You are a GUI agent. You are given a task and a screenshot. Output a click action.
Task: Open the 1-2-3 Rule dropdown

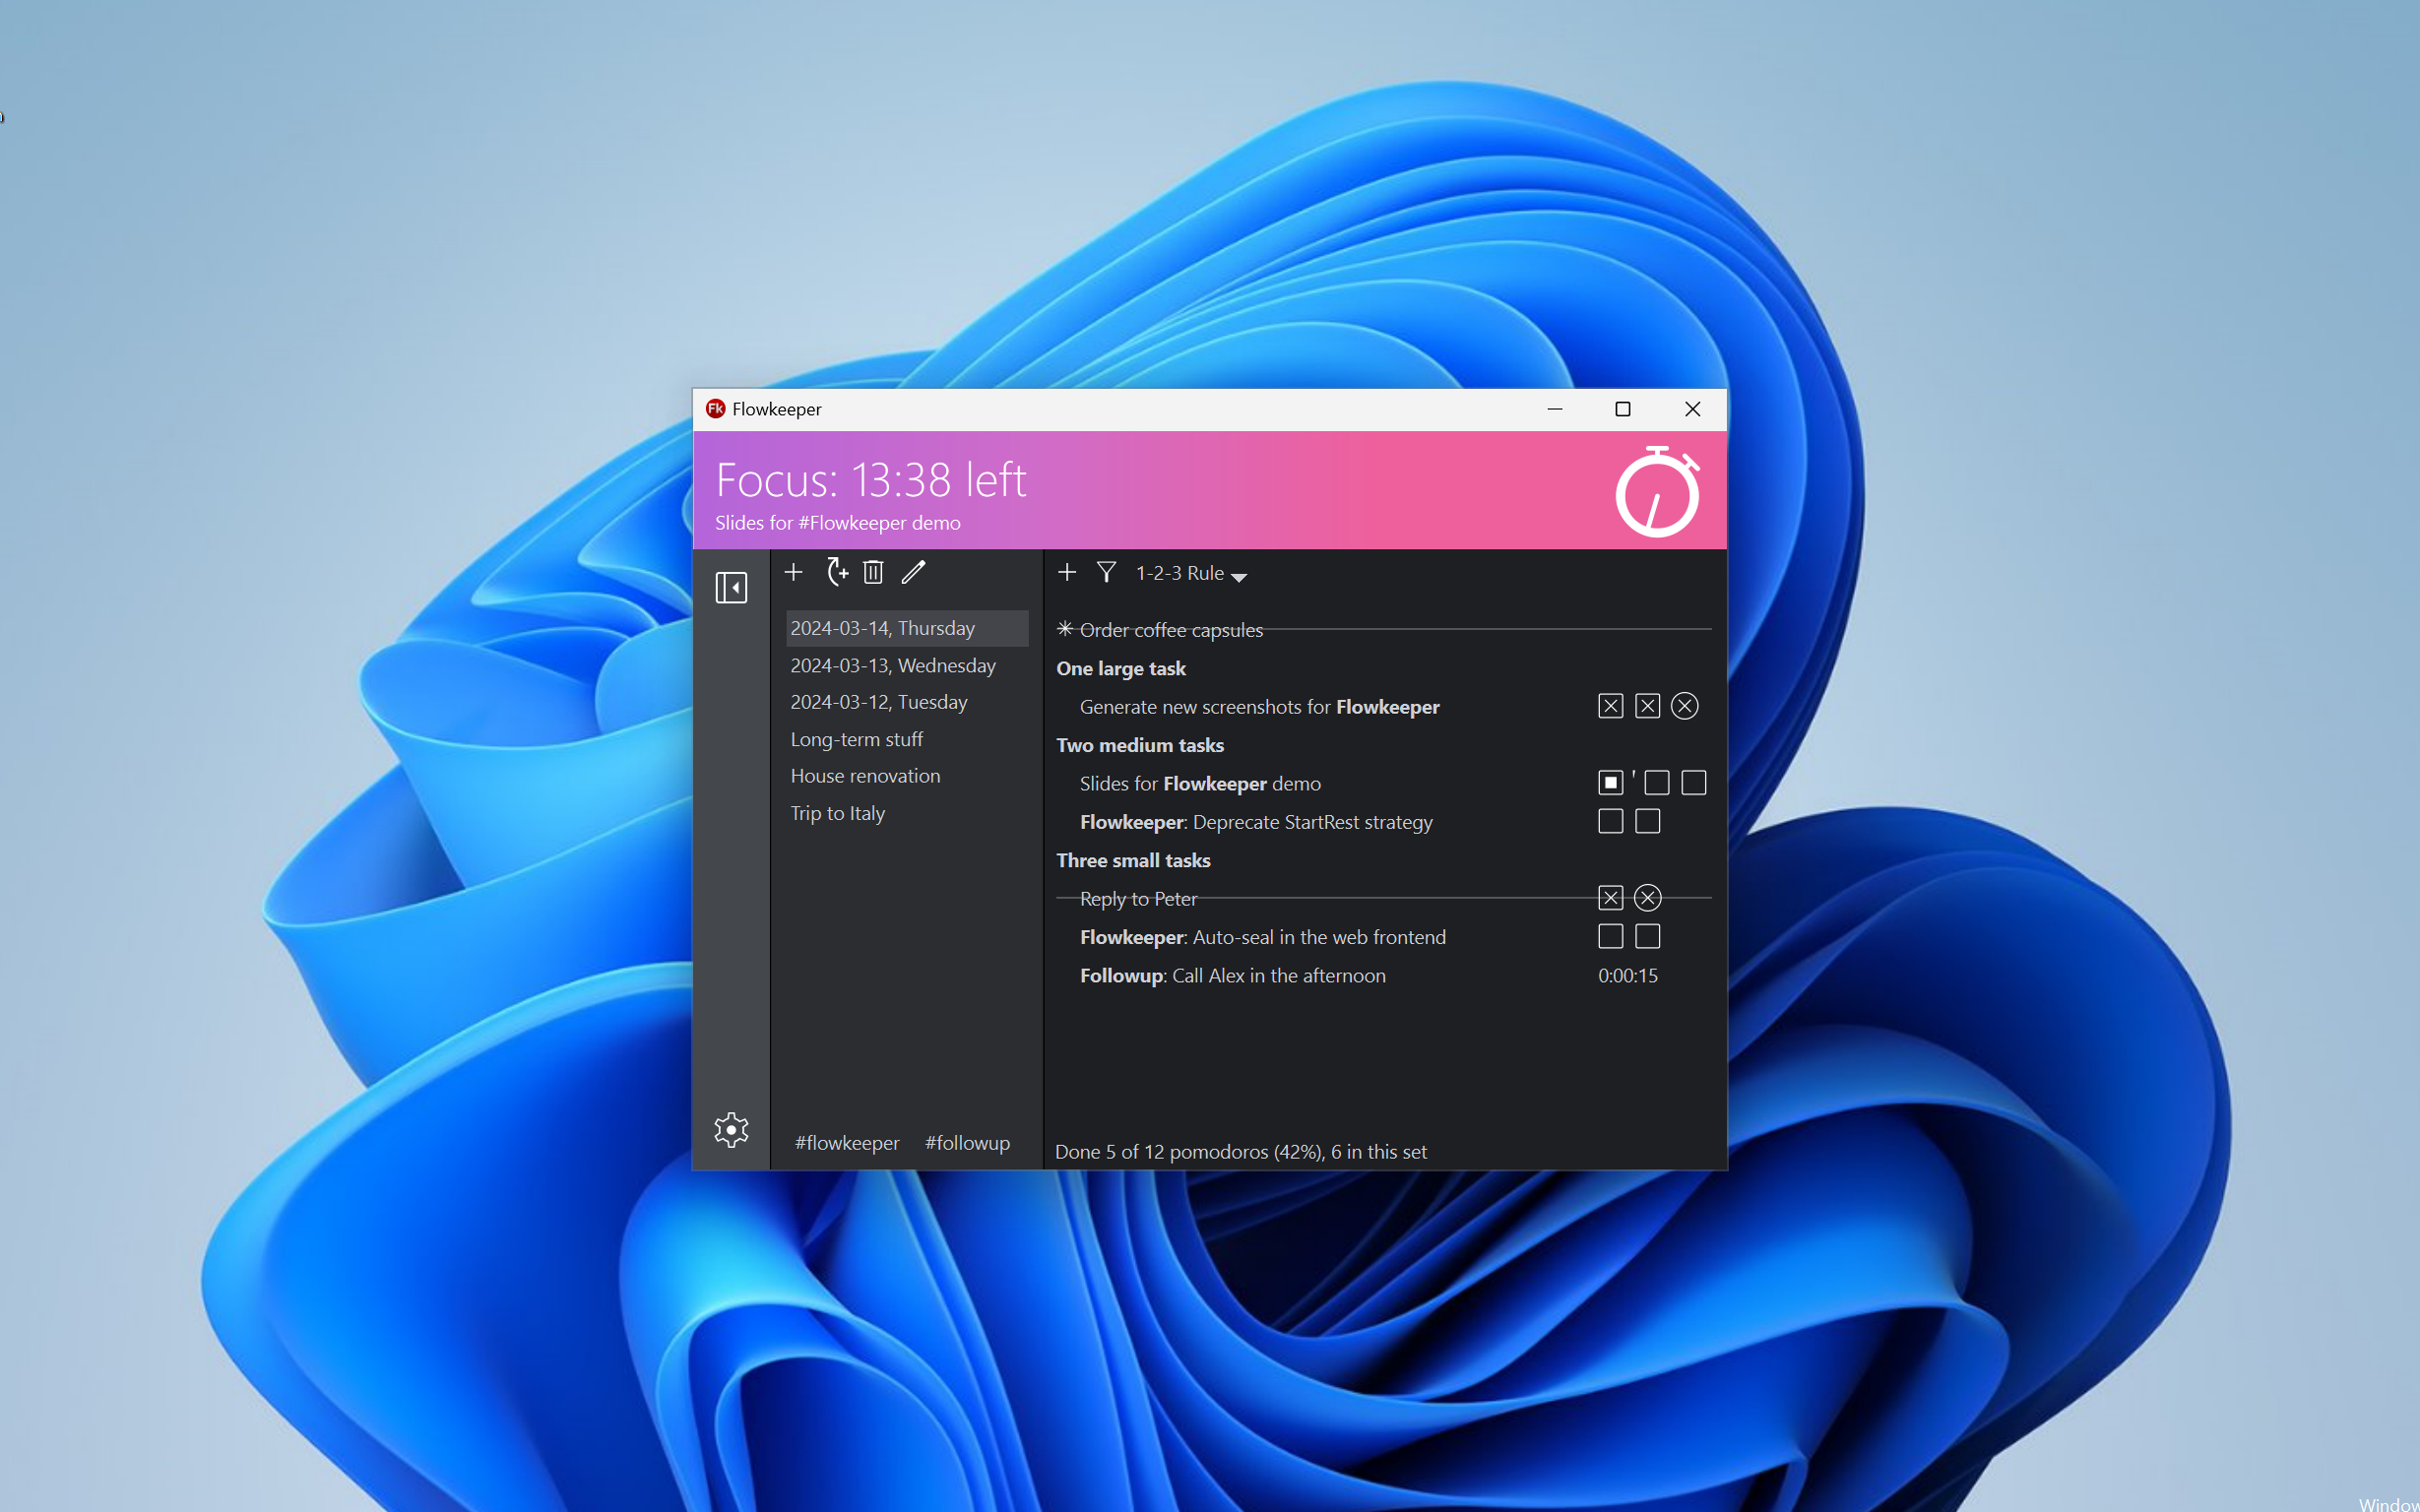pyautogui.click(x=1191, y=573)
